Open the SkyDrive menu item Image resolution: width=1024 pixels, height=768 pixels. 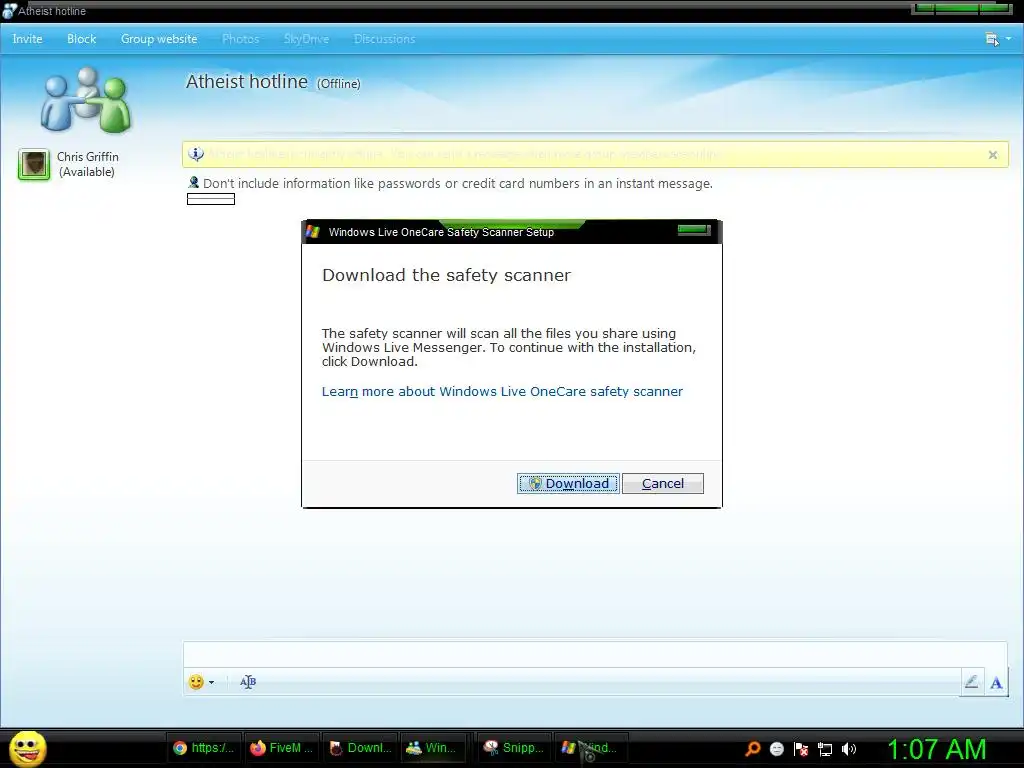(x=306, y=39)
